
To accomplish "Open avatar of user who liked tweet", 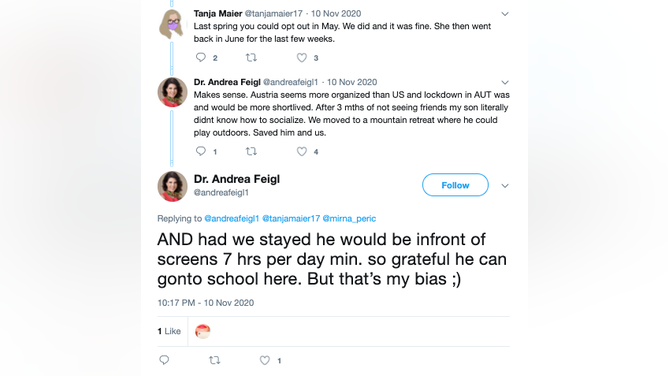I will tap(203, 331).
